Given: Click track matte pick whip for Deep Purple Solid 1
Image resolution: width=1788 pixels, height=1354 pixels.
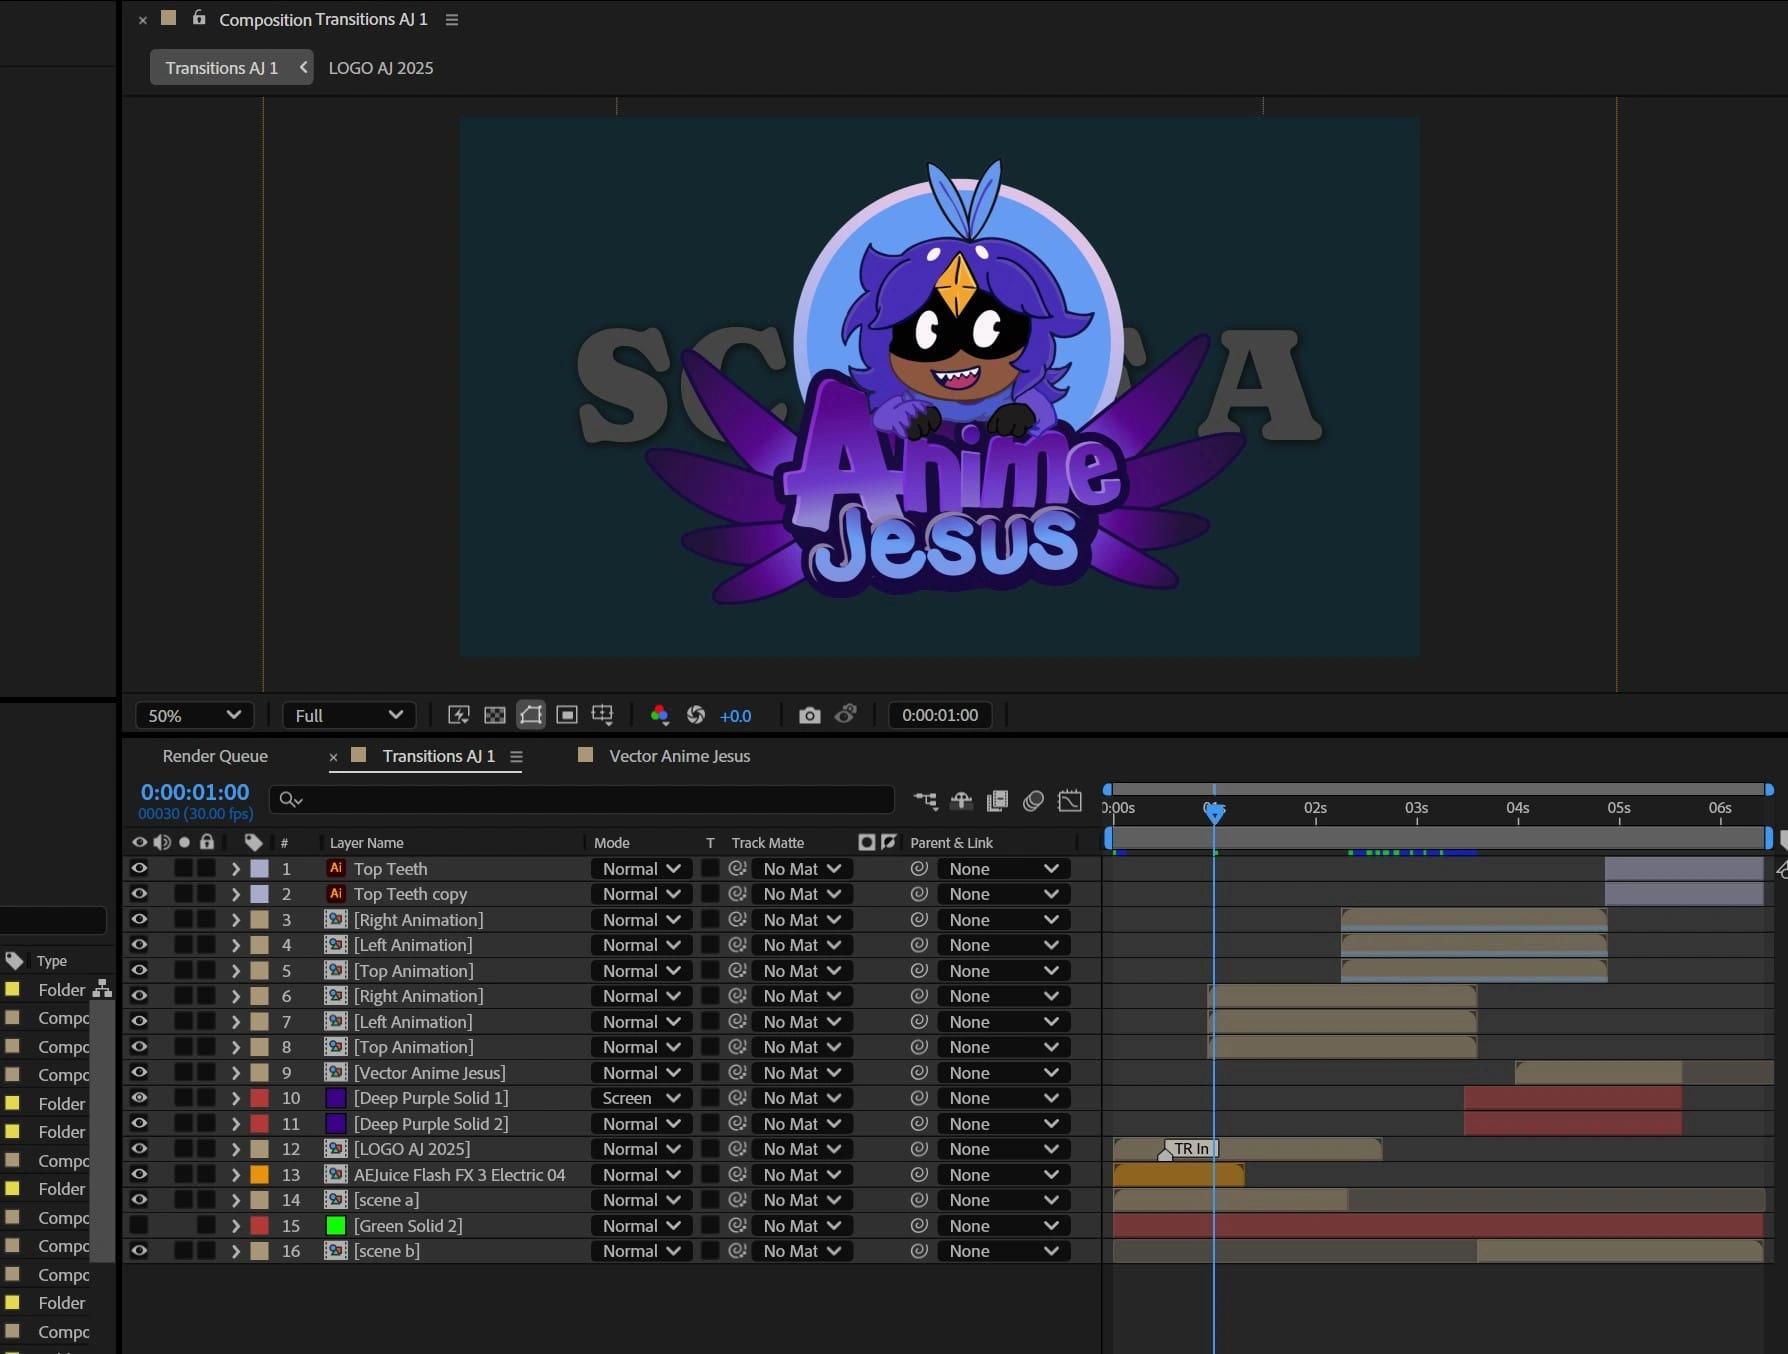Looking at the screenshot, I should pos(738,1097).
